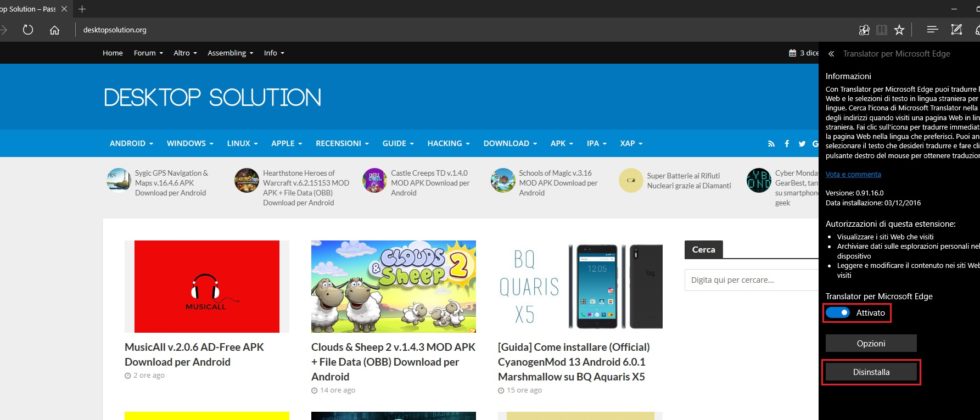Disable the Translator per Microsoft Edge toggle

pyautogui.click(x=838, y=312)
